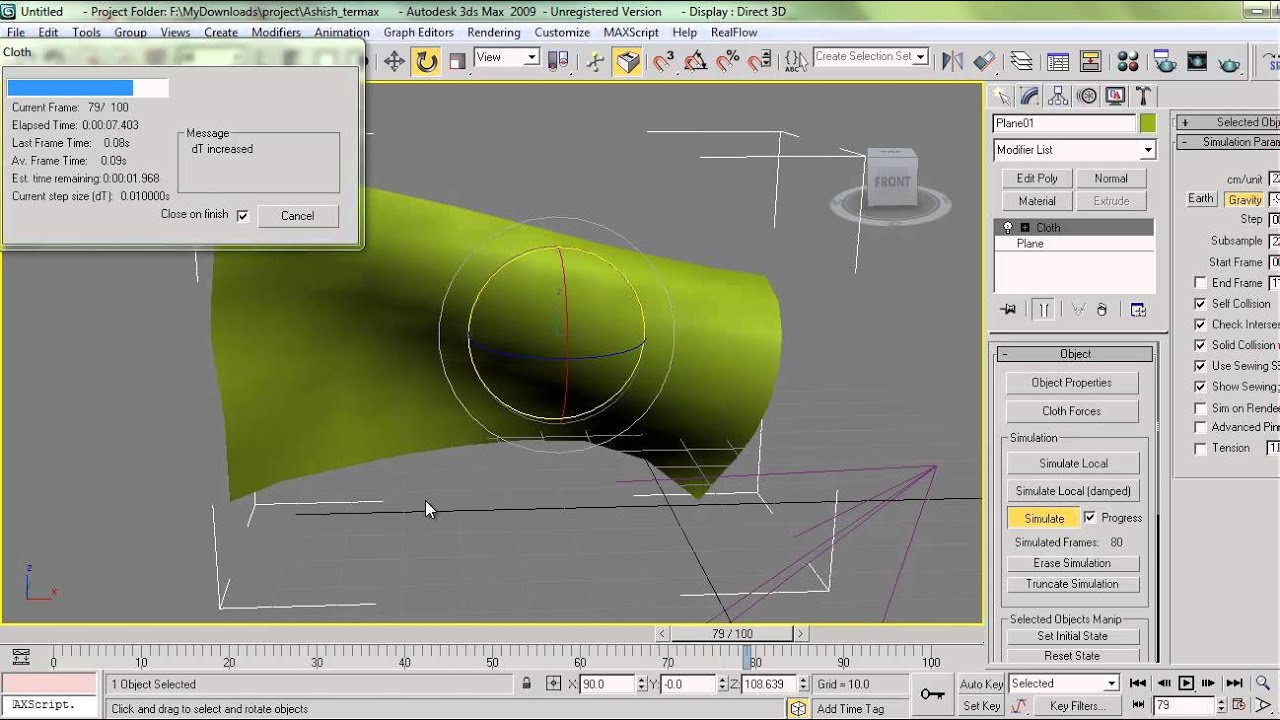Toggle Solid Collision checkbox
The image size is (1280, 720).
(1200, 345)
